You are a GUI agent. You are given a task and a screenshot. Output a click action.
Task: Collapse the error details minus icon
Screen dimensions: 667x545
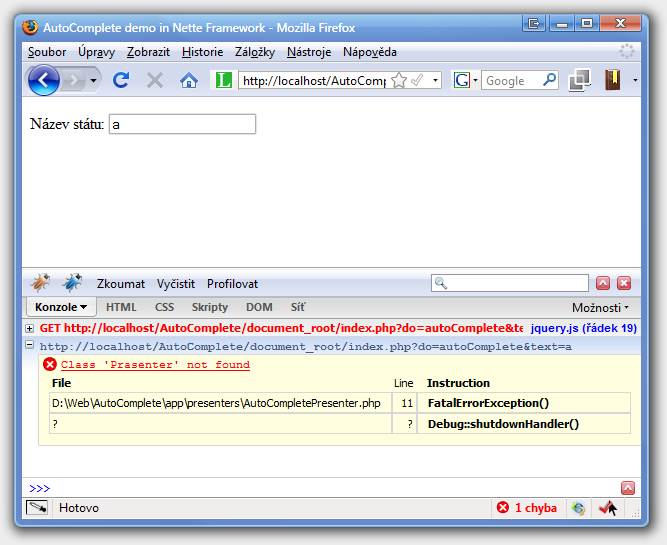coord(29,345)
